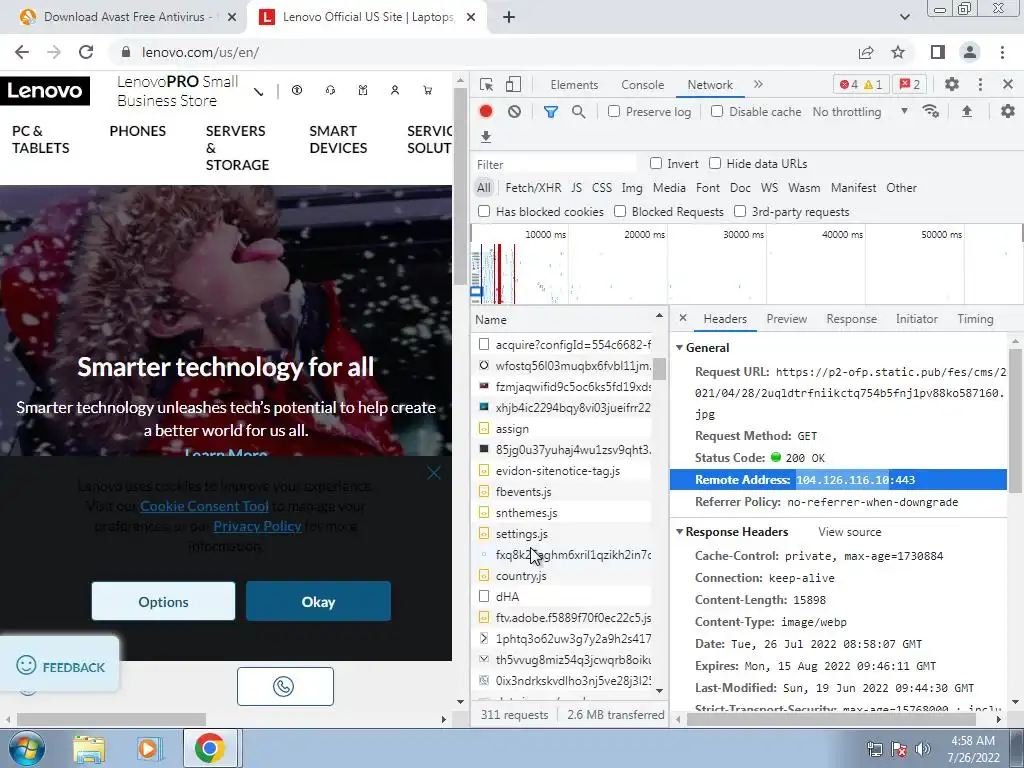Enable Disable cache checkbox
This screenshot has height=768, width=1024.
pos(717,112)
